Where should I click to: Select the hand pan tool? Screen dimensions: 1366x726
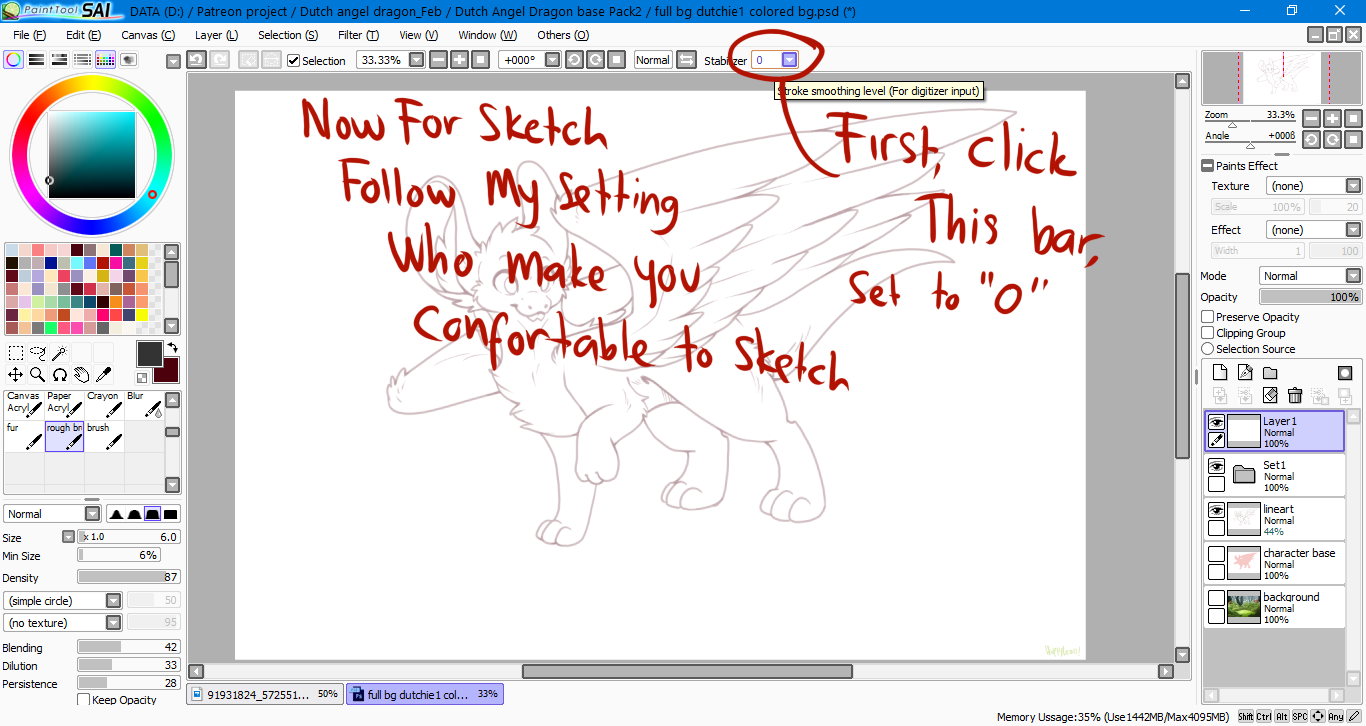tap(82, 375)
